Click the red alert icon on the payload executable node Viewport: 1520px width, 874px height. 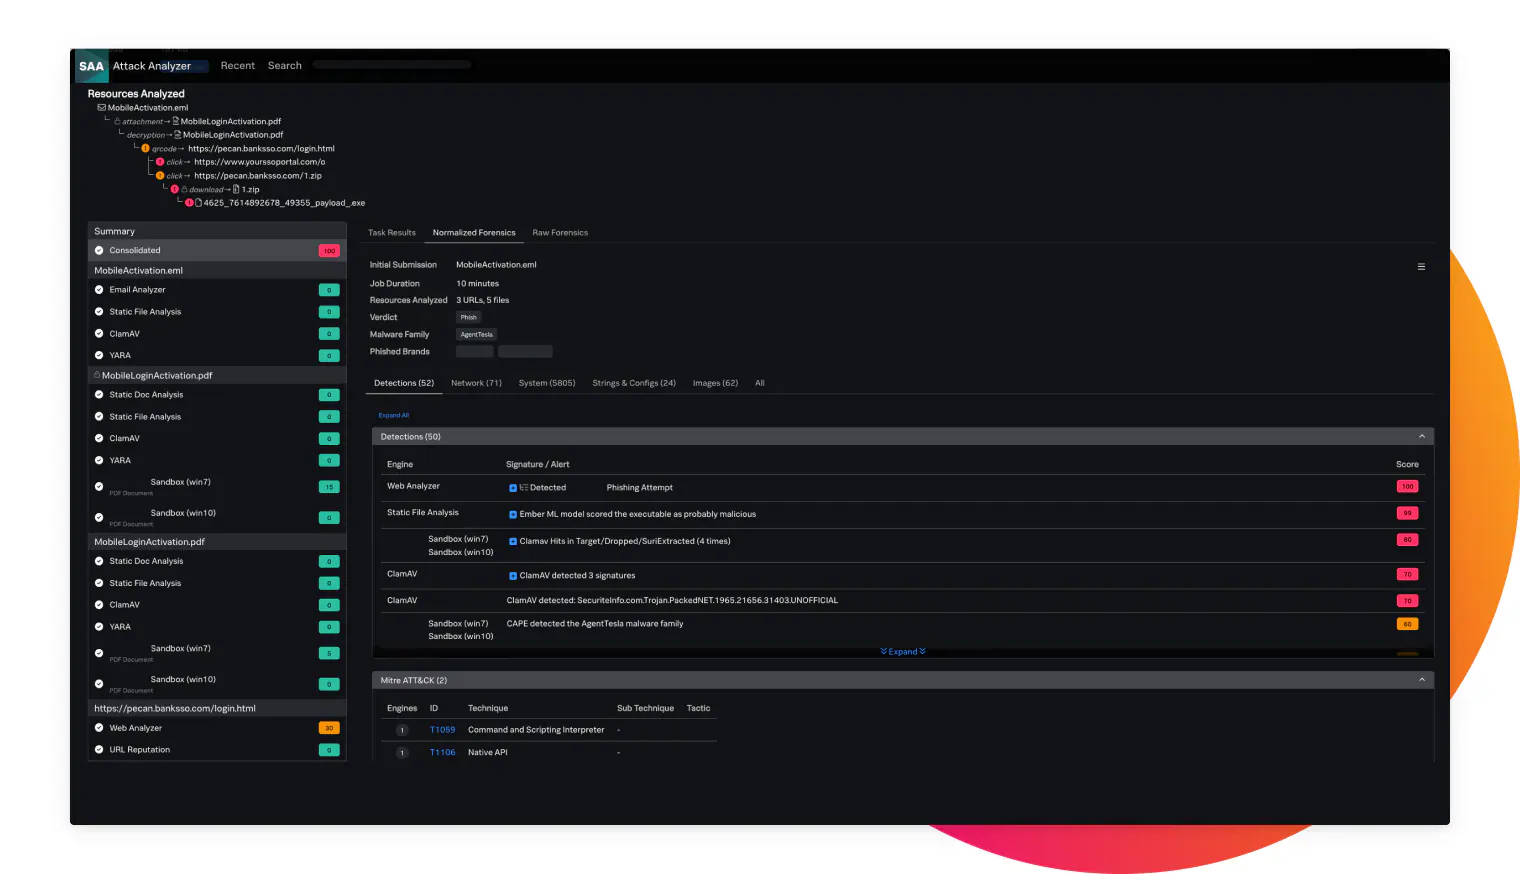pyautogui.click(x=188, y=202)
